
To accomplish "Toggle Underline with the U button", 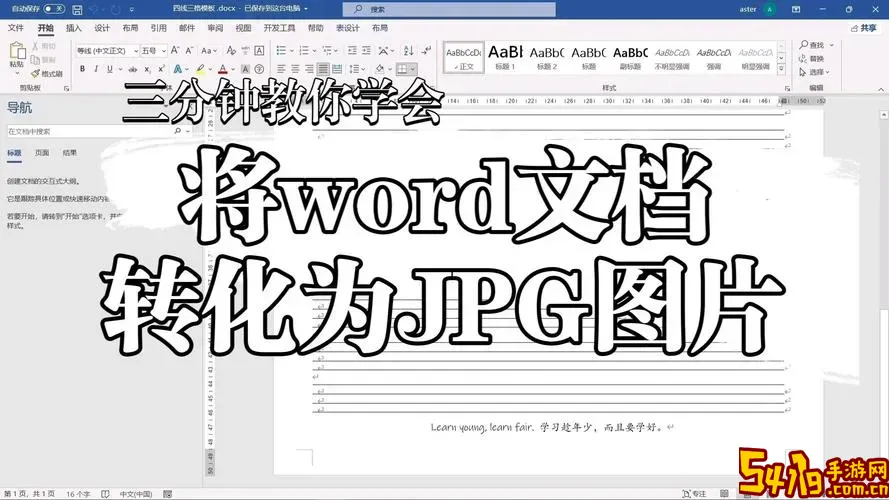I will [109, 69].
